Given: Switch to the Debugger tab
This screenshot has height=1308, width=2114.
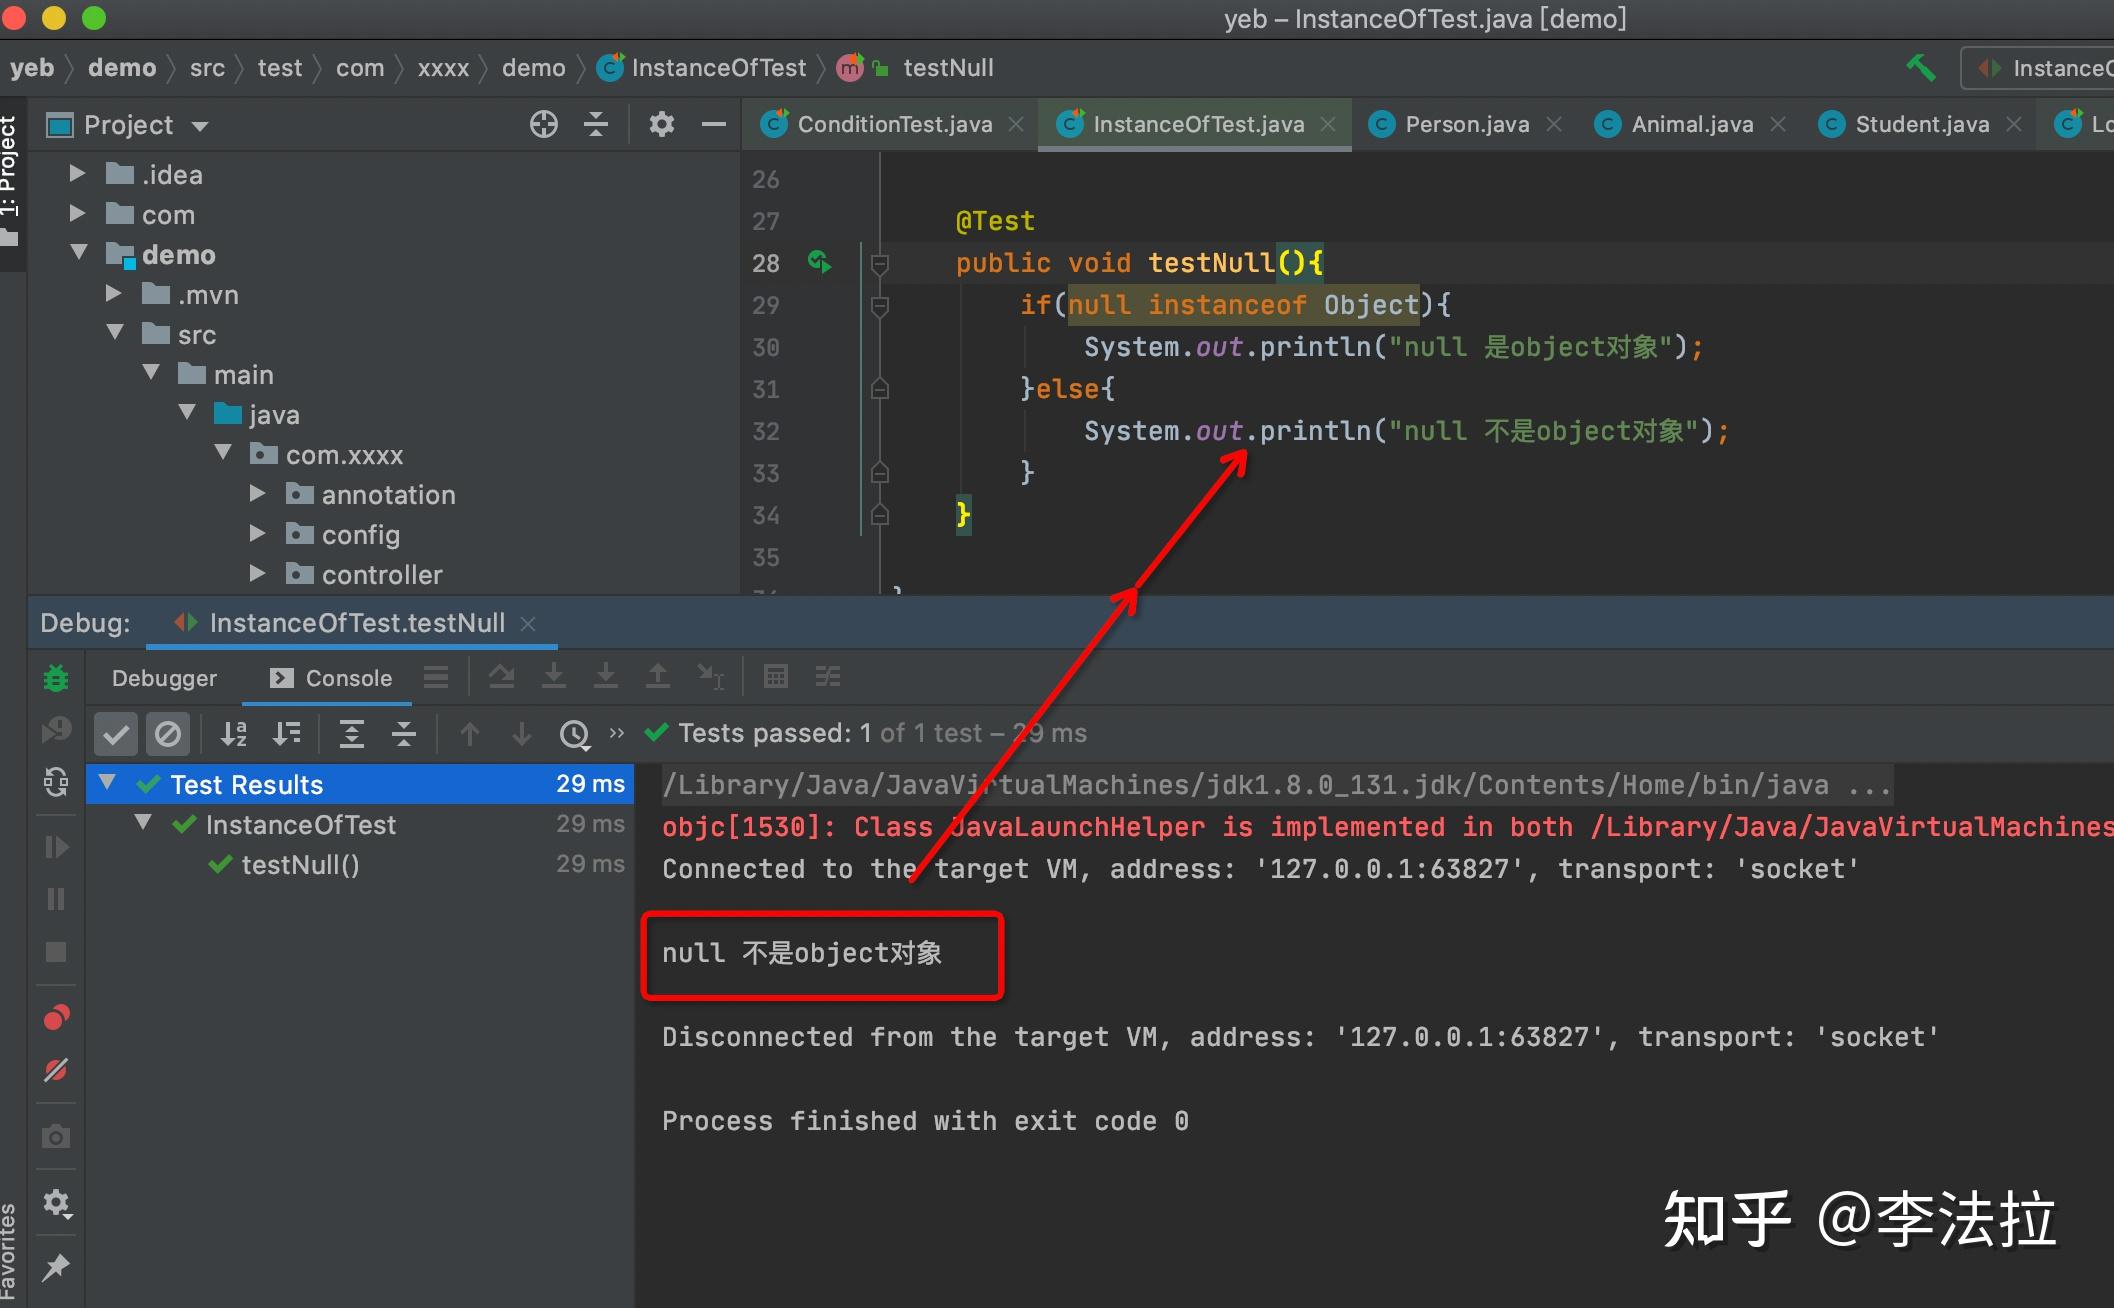Looking at the screenshot, I should (164, 678).
